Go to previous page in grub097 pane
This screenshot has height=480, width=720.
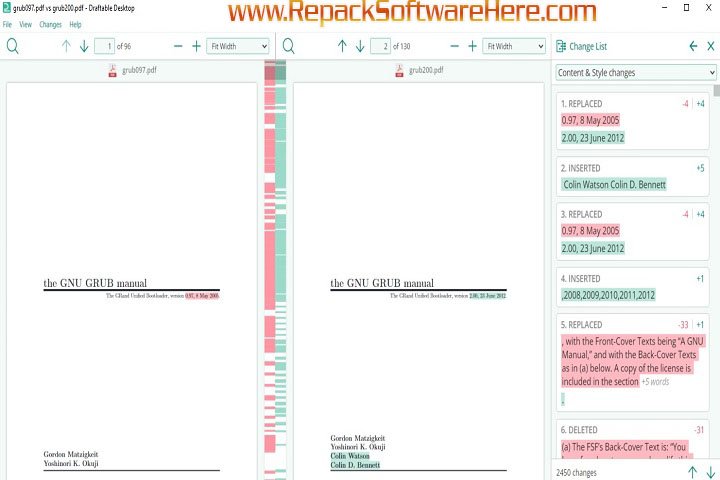point(66,46)
